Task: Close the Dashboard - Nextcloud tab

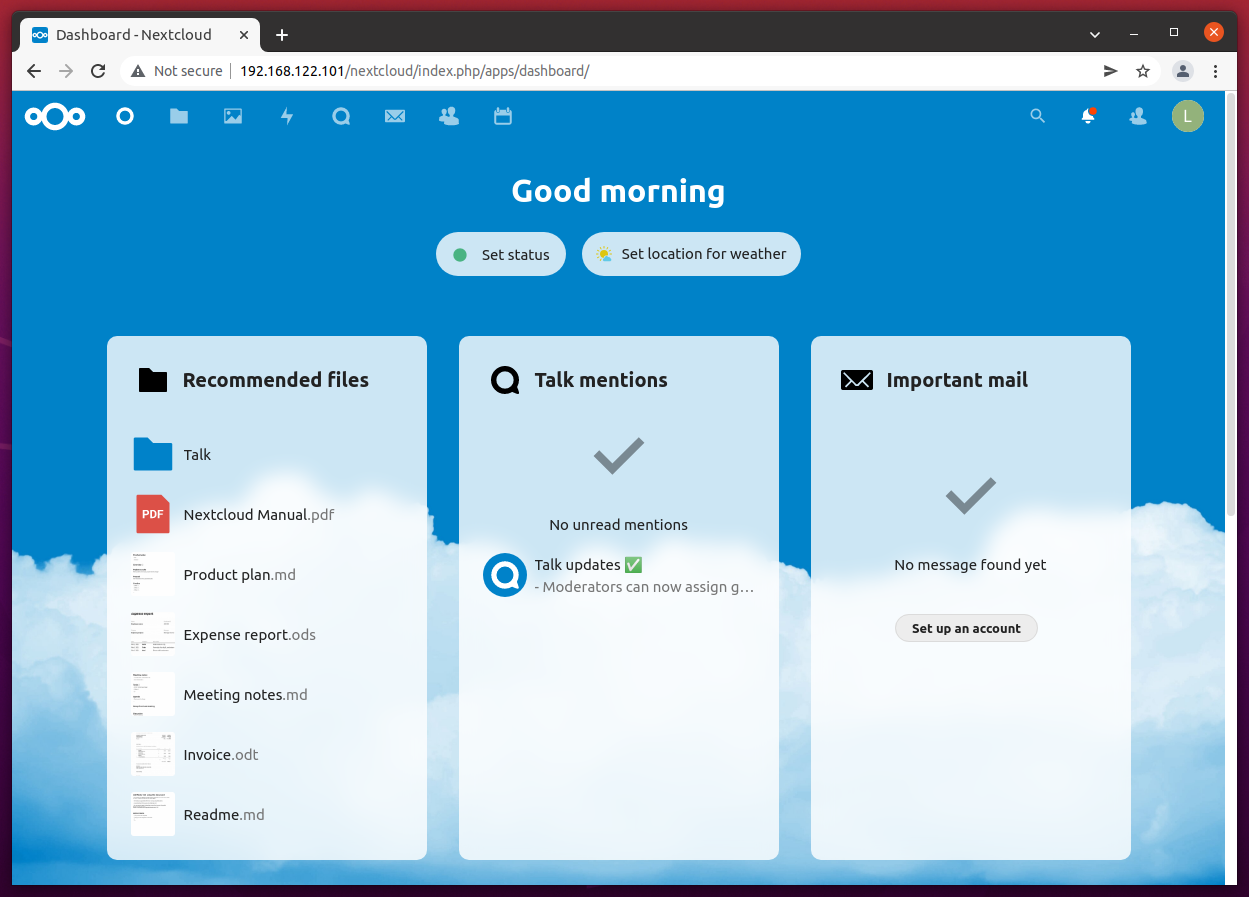Action: [244, 34]
